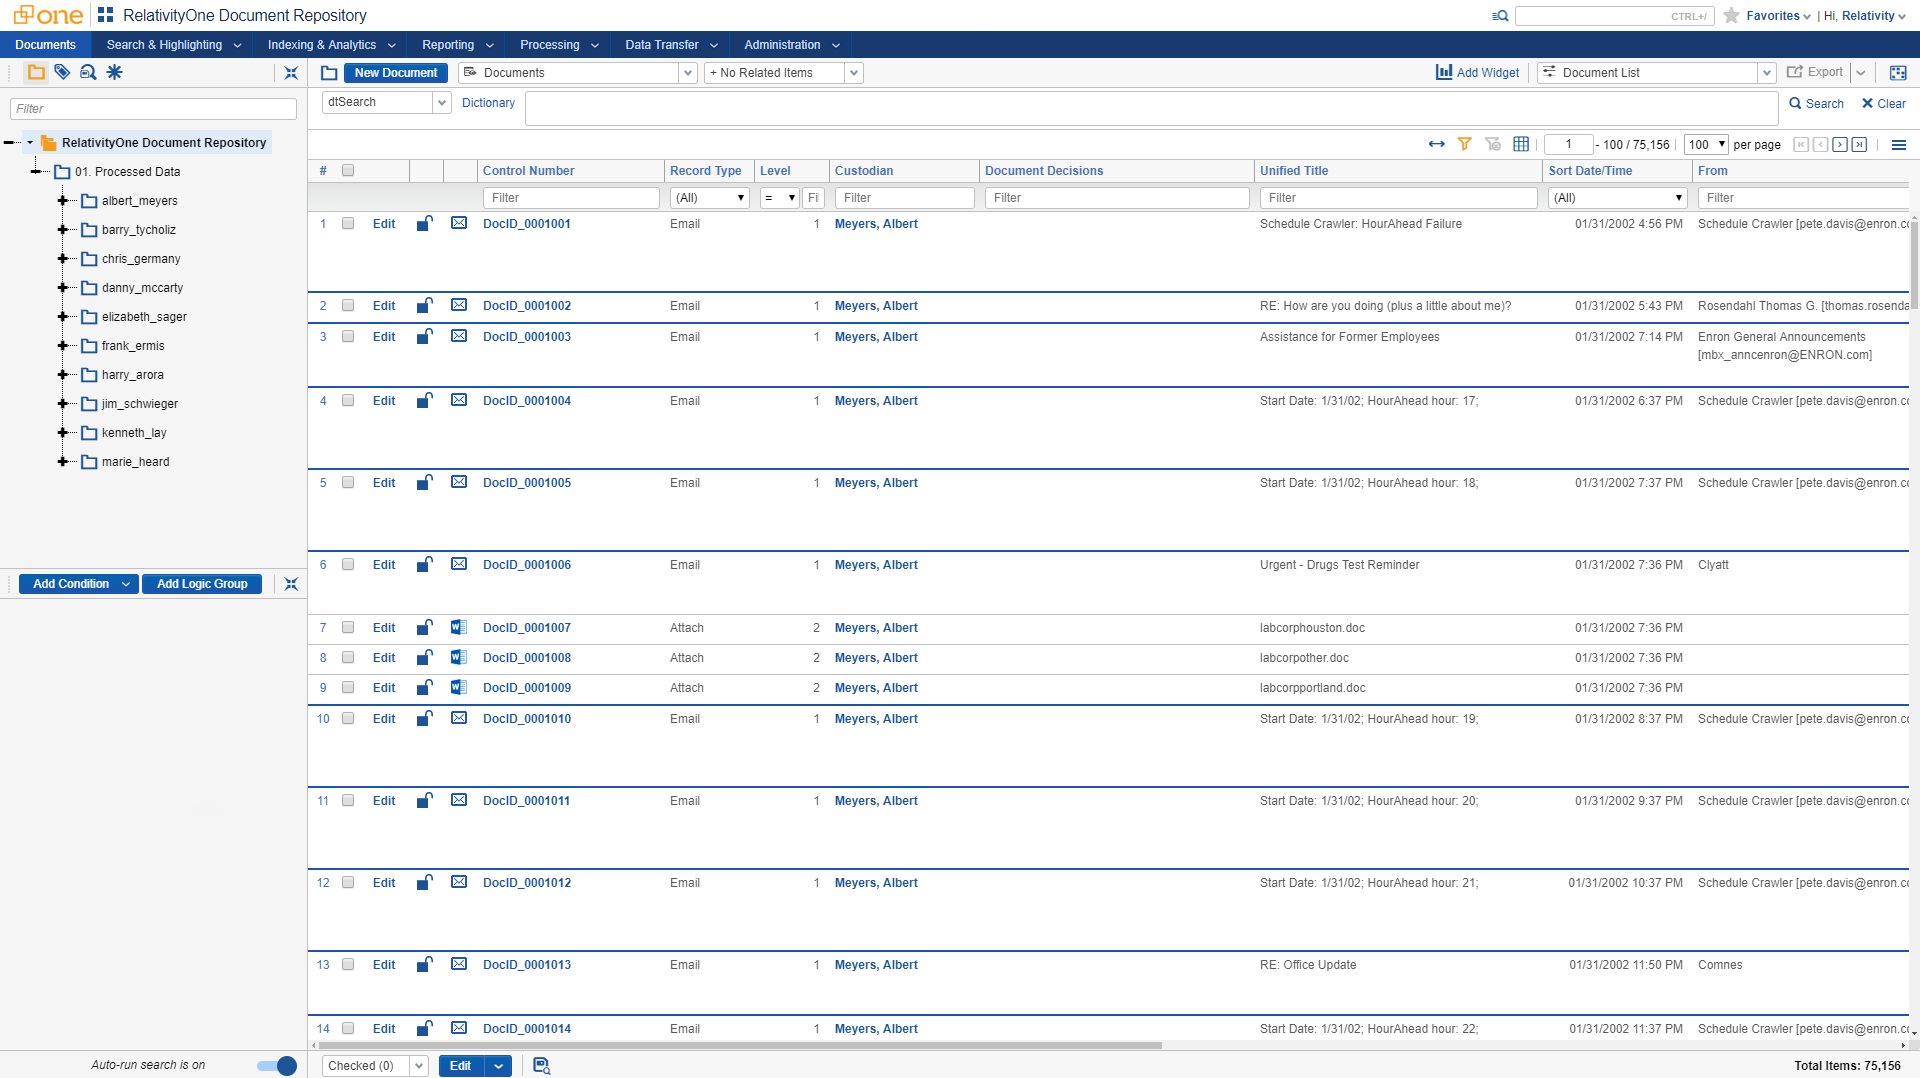The height and width of the screenshot is (1078, 1920).
Task: Check the box for DocID_0001008
Action: (x=348, y=657)
